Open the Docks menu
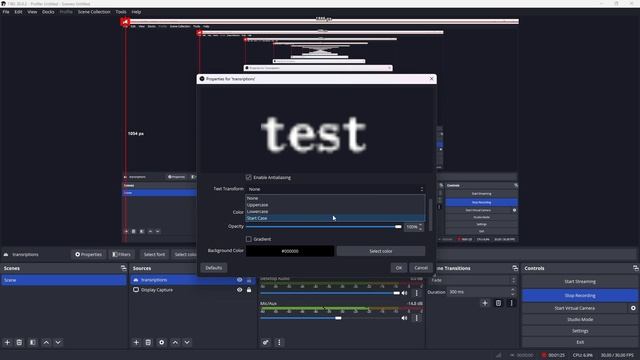640x360 pixels. click(48, 12)
